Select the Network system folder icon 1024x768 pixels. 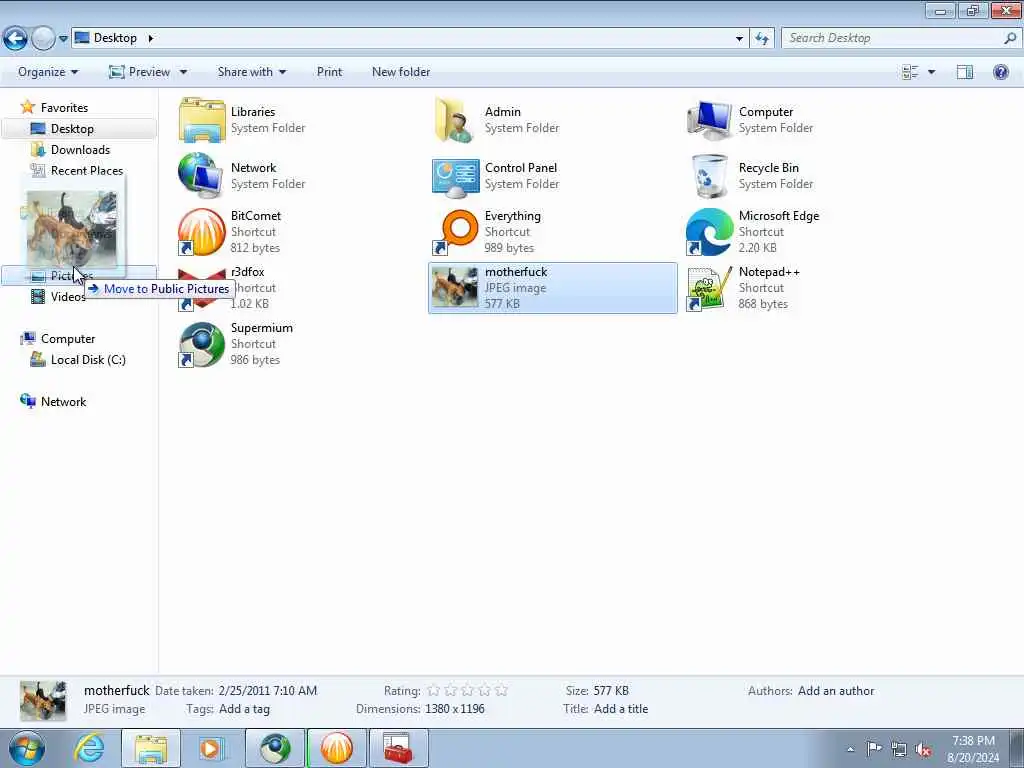point(202,176)
